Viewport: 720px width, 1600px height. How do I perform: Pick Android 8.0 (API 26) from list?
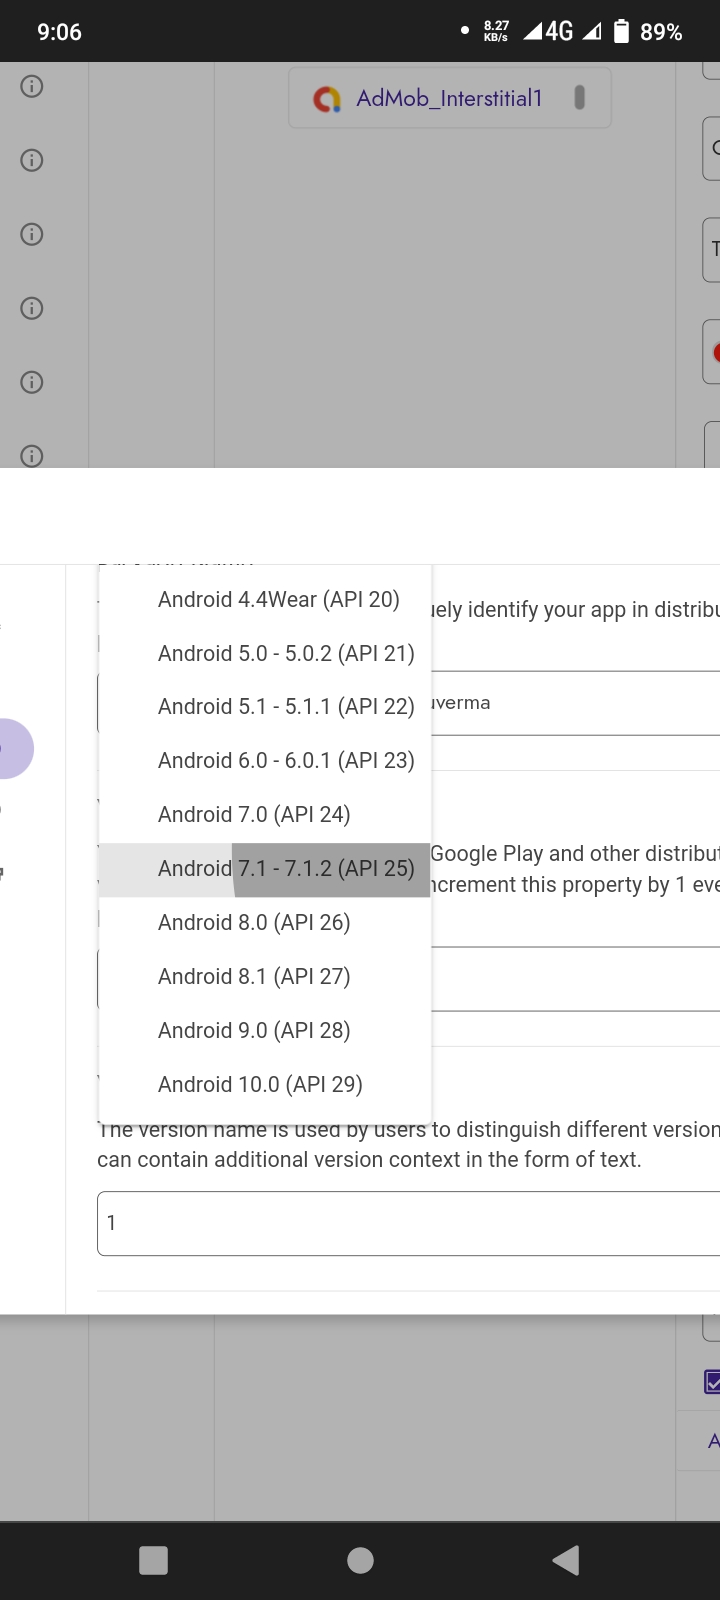(x=254, y=923)
